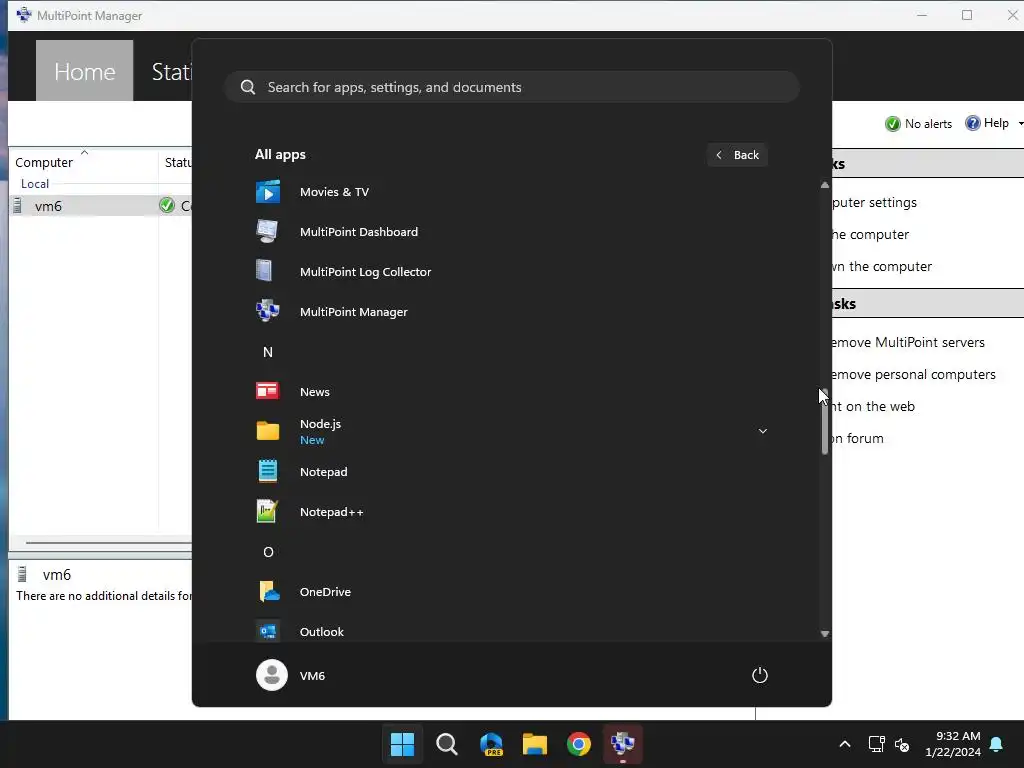Click the taskbar clock and date
1024x768 pixels.
click(x=953, y=744)
